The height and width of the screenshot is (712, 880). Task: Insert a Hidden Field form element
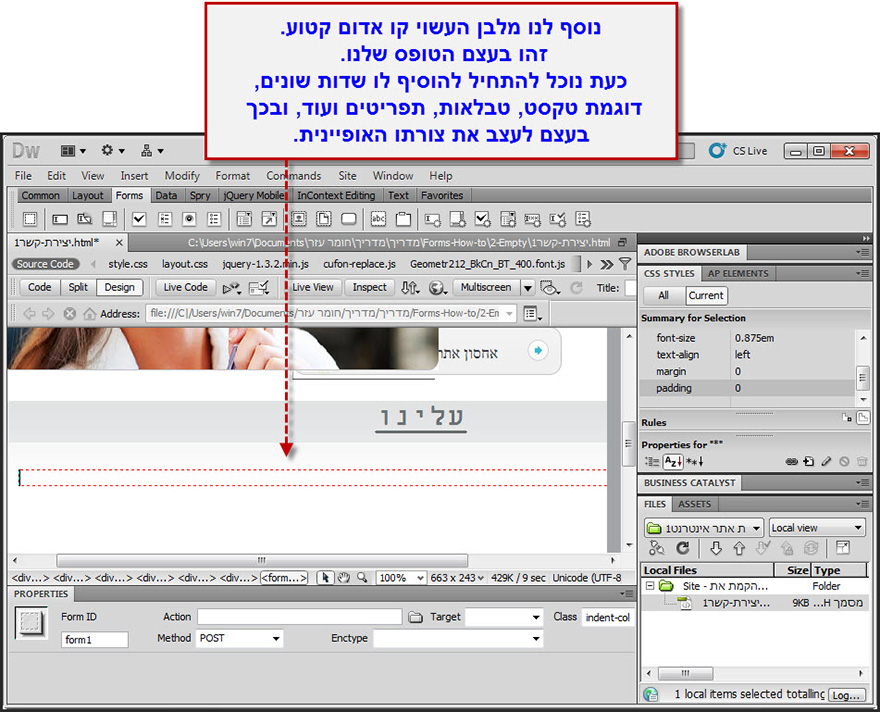point(84,219)
